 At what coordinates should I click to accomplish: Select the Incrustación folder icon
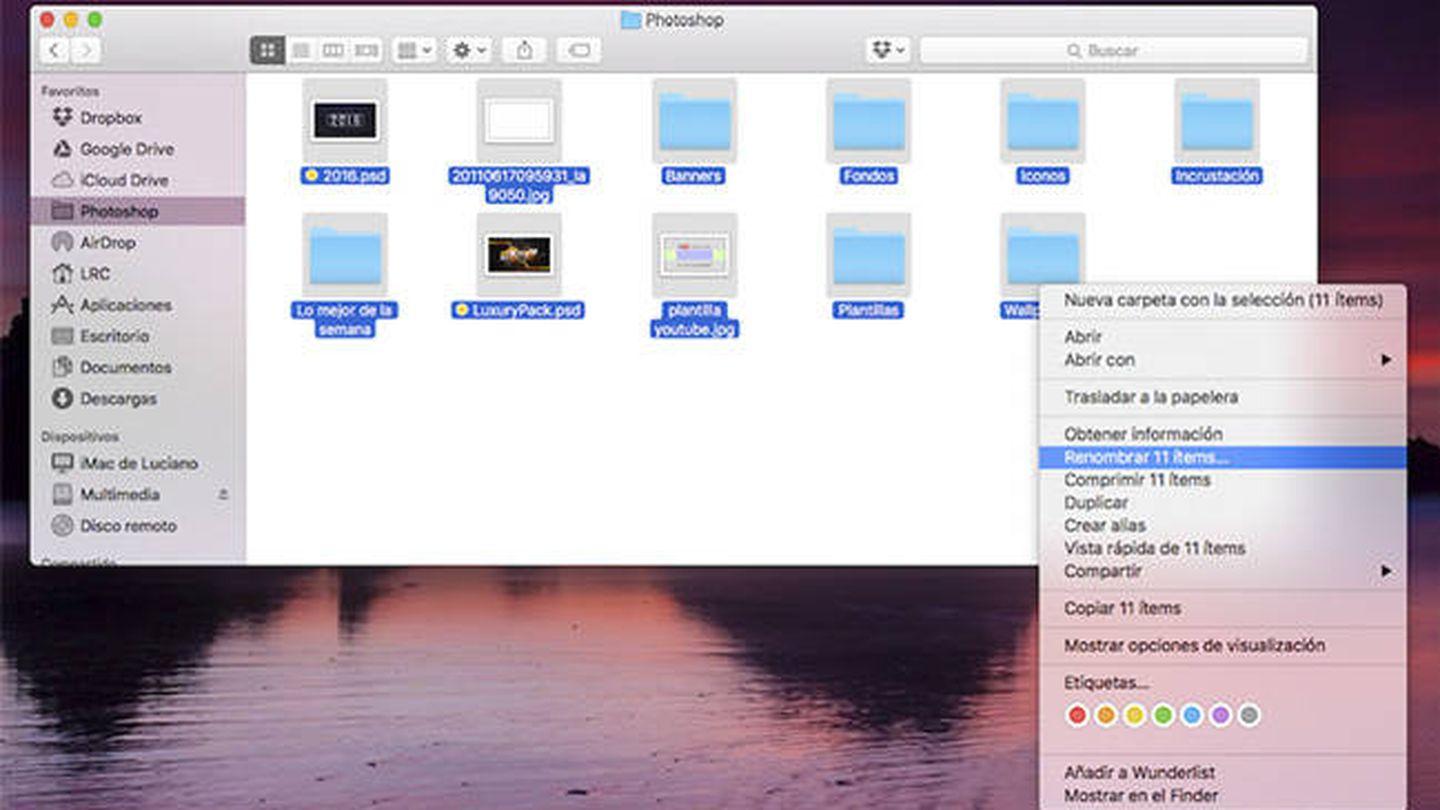[x=1217, y=121]
